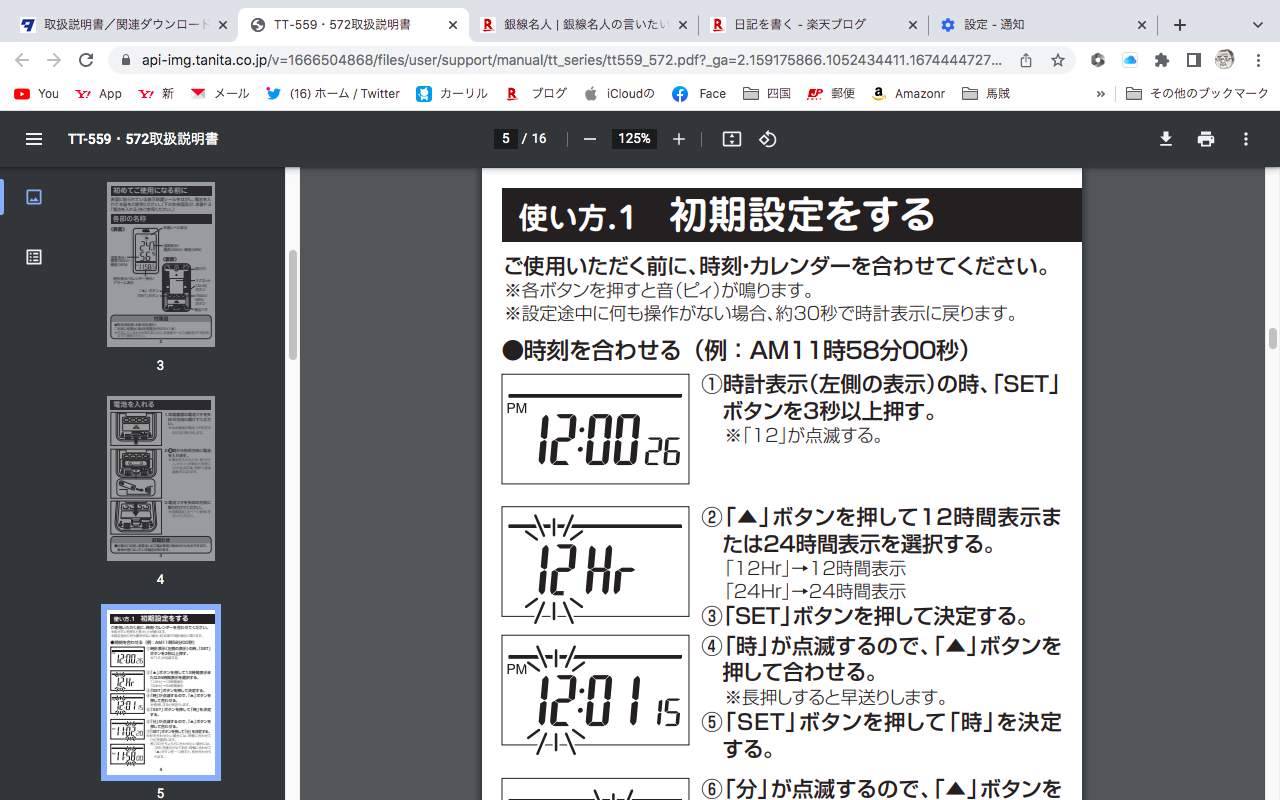Open the 四国 bookmark folder

point(767,94)
